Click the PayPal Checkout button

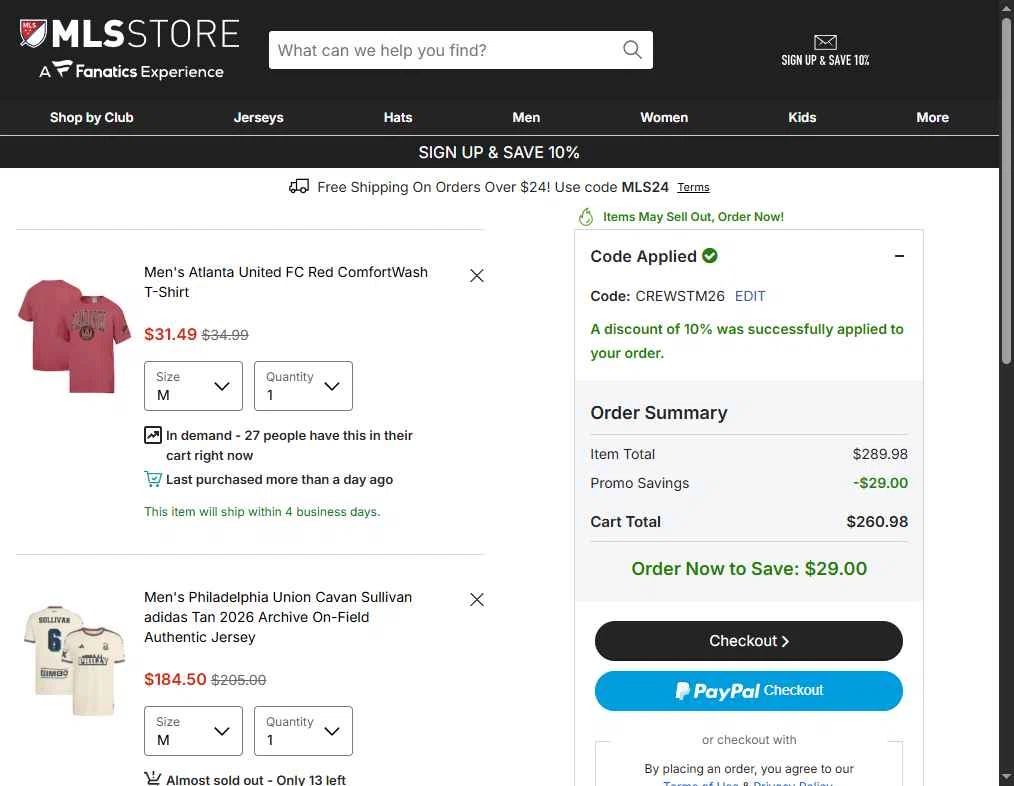pyautogui.click(x=749, y=691)
